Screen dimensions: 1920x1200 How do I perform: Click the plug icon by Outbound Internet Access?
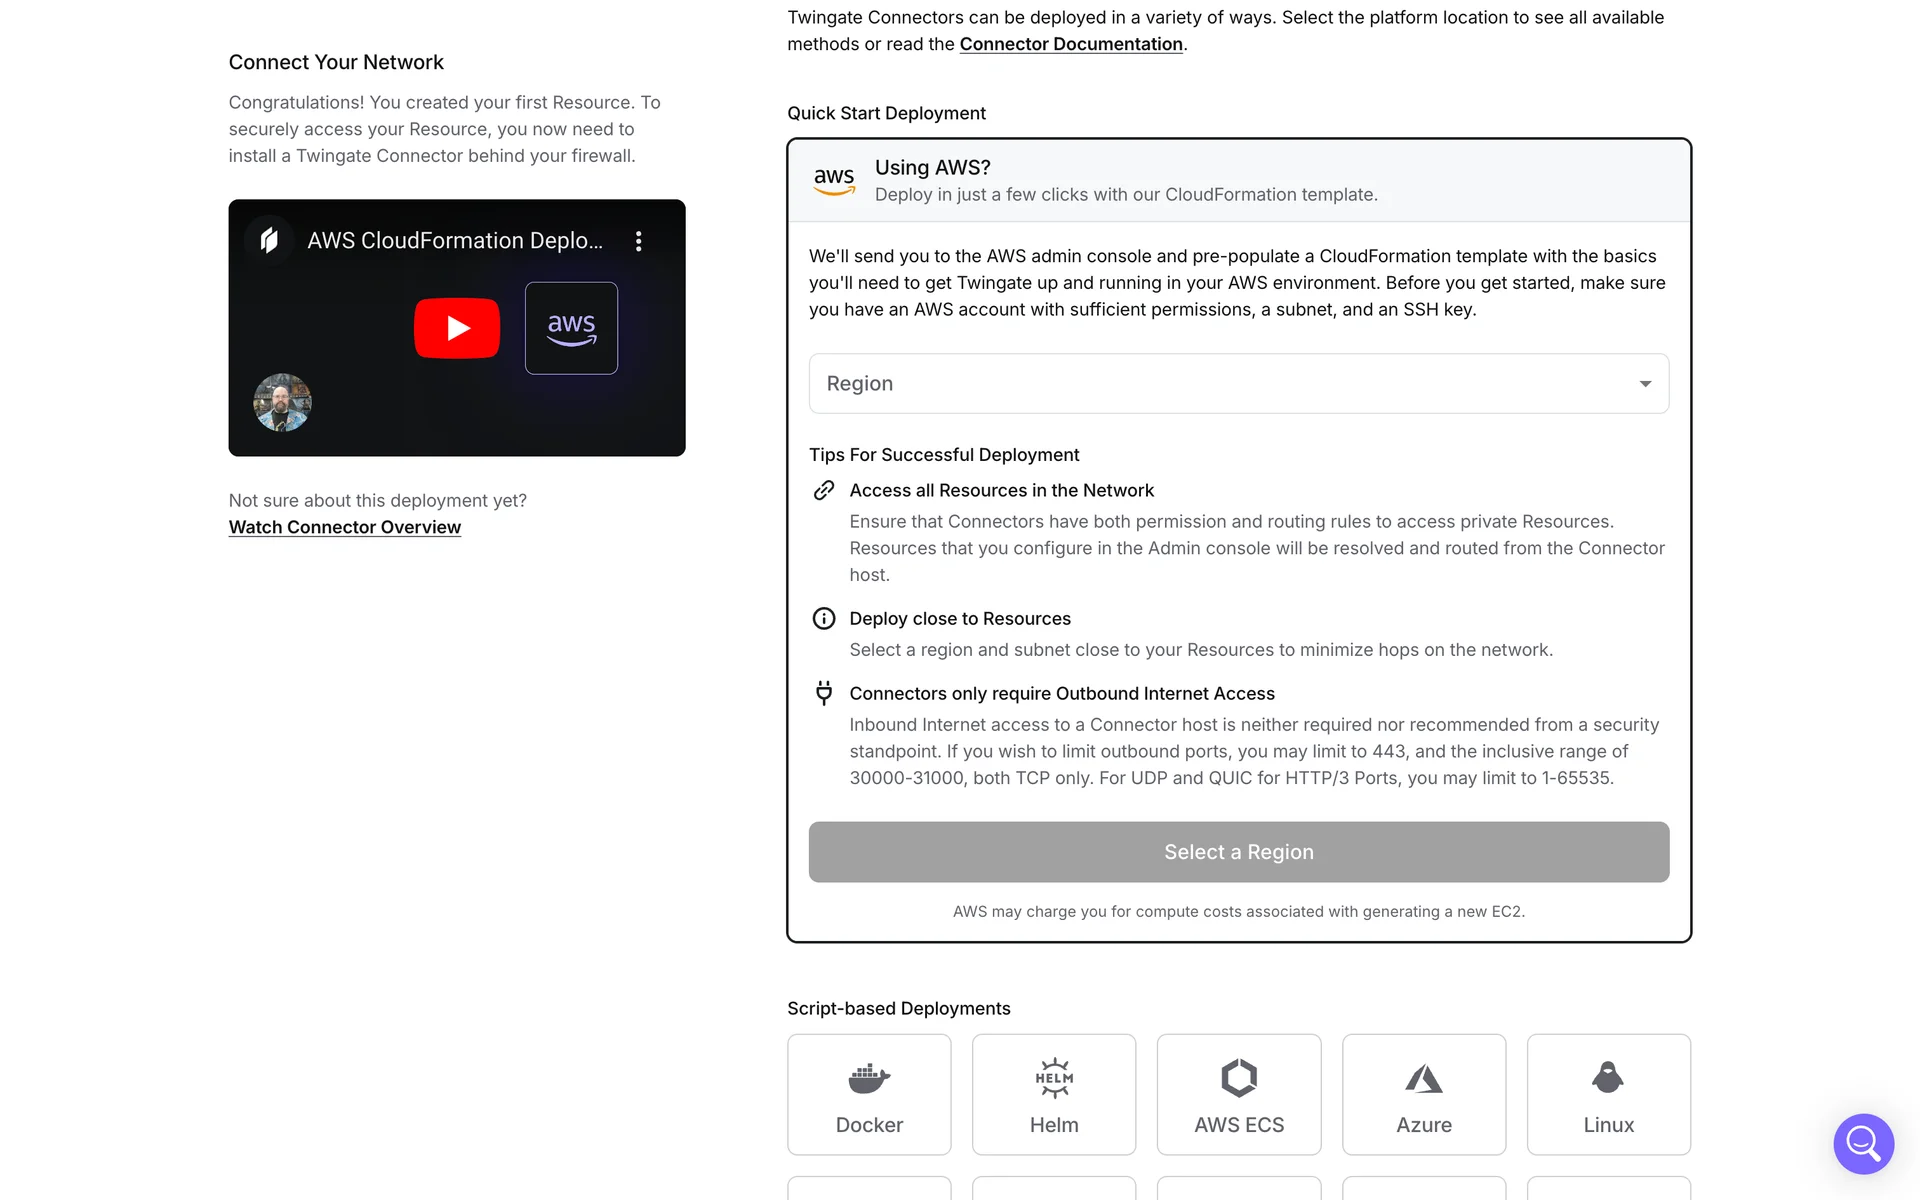click(x=823, y=693)
